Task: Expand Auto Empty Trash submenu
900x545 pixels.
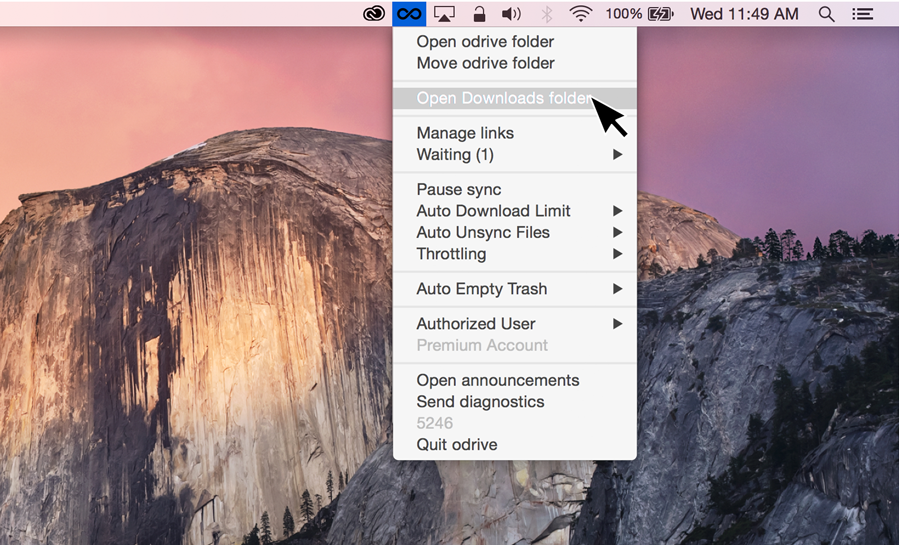Action: 515,289
